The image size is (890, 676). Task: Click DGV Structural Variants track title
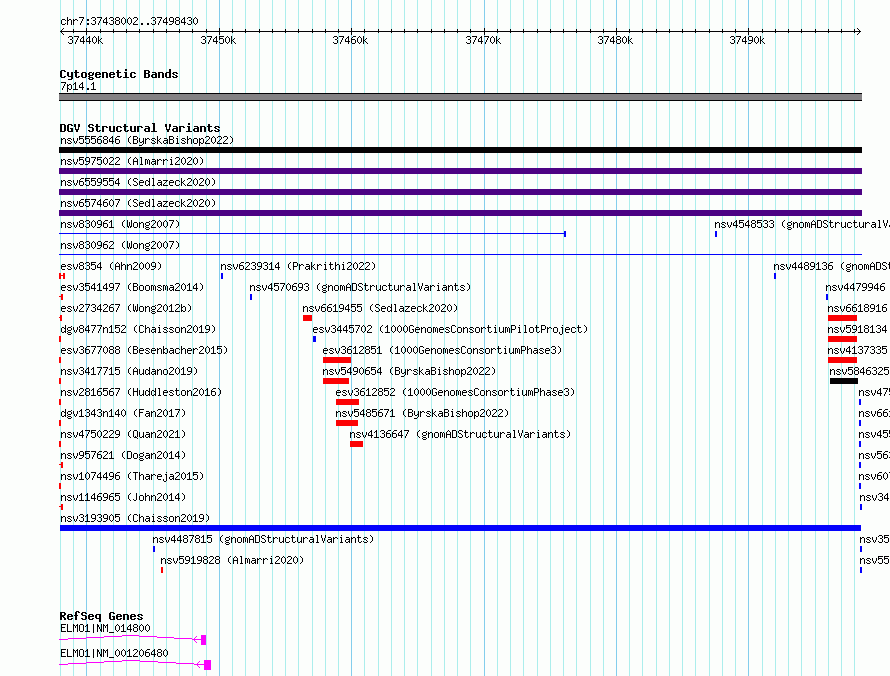click(x=140, y=128)
